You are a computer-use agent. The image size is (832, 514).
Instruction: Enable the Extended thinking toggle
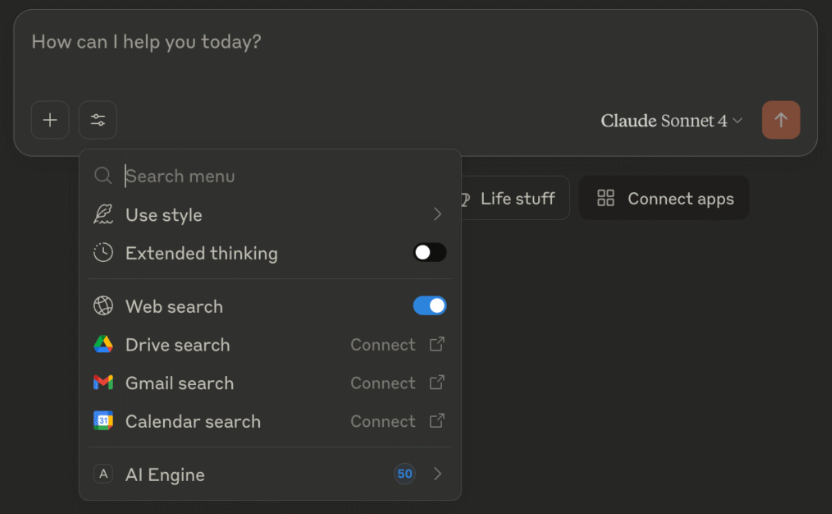pos(430,253)
